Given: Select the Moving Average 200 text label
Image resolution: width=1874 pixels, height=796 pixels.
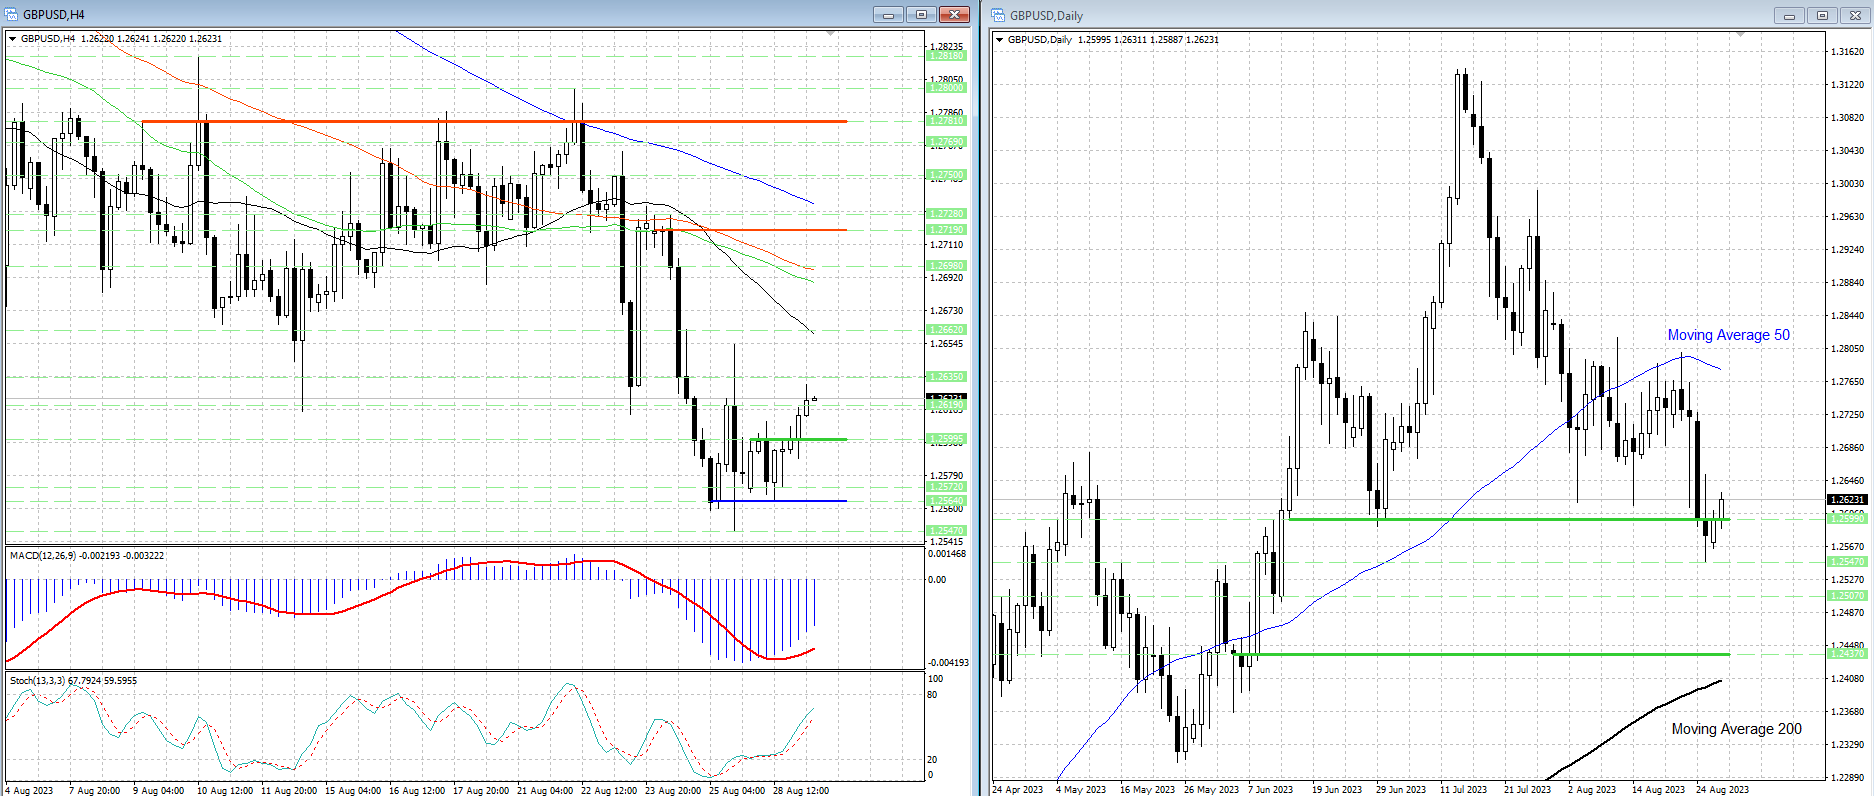Looking at the screenshot, I should coord(1736,729).
